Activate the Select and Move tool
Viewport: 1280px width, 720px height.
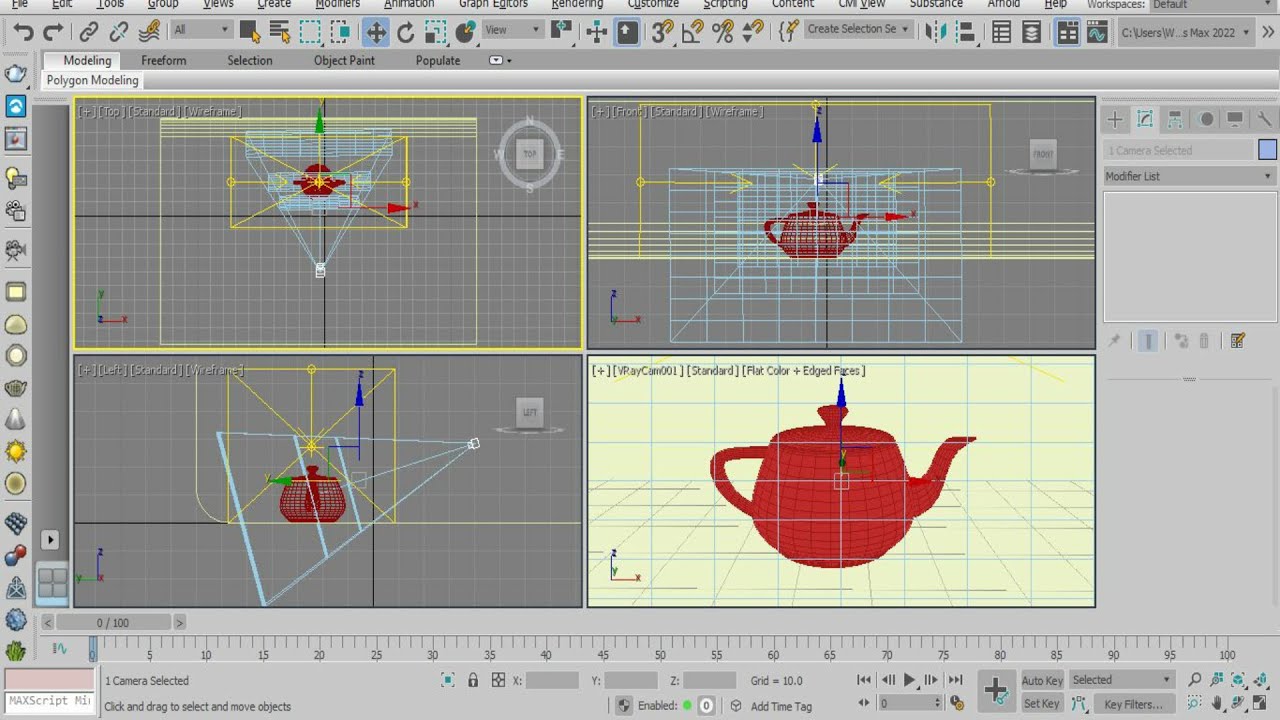375,32
